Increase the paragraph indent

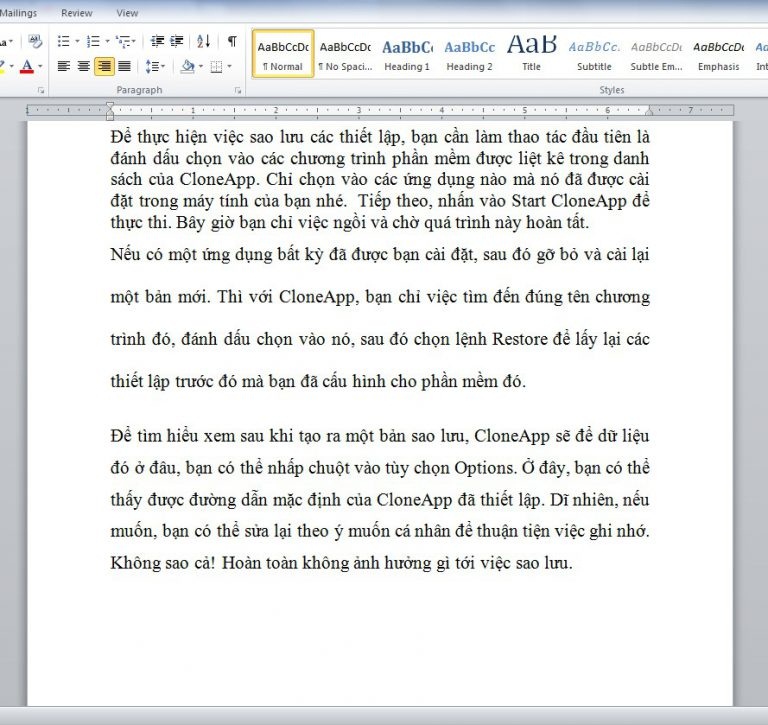[x=177, y=41]
